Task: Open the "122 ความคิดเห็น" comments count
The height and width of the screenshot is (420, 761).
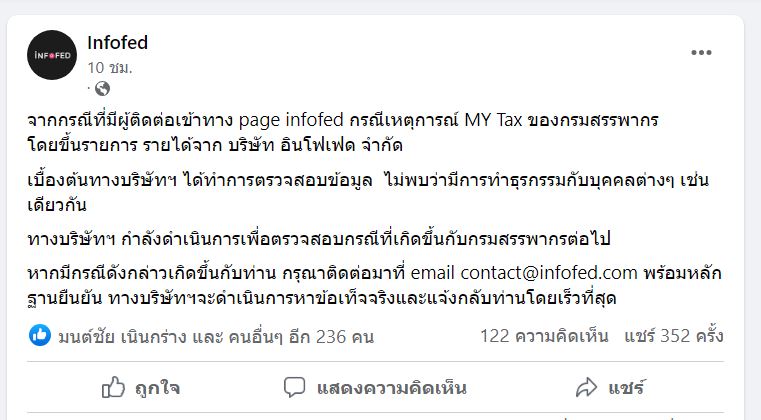Action: pyautogui.click(x=544, y=336)
